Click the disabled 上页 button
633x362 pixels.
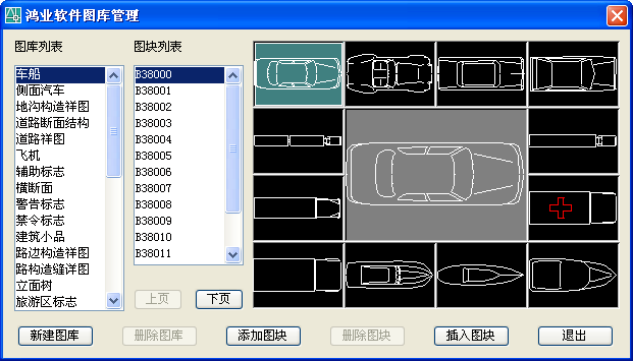point(157,299)
